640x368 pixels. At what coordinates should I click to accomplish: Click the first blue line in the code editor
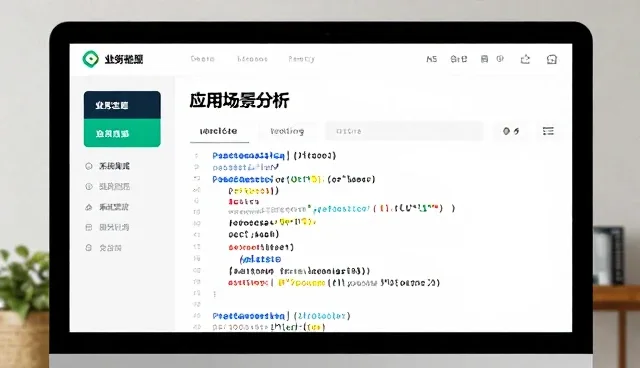coord(274,155)
